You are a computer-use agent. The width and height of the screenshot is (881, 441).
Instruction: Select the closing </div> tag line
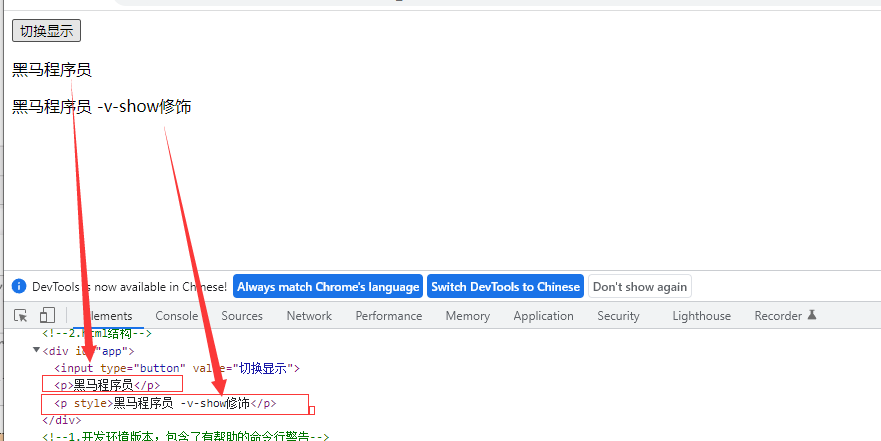(62, 420)
